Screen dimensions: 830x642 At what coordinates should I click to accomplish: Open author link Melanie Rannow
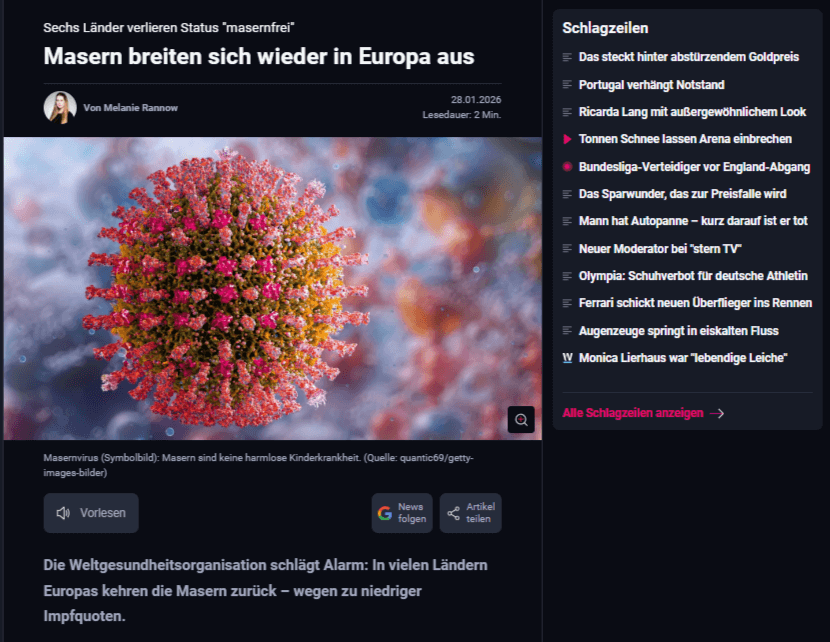(130, 107)
